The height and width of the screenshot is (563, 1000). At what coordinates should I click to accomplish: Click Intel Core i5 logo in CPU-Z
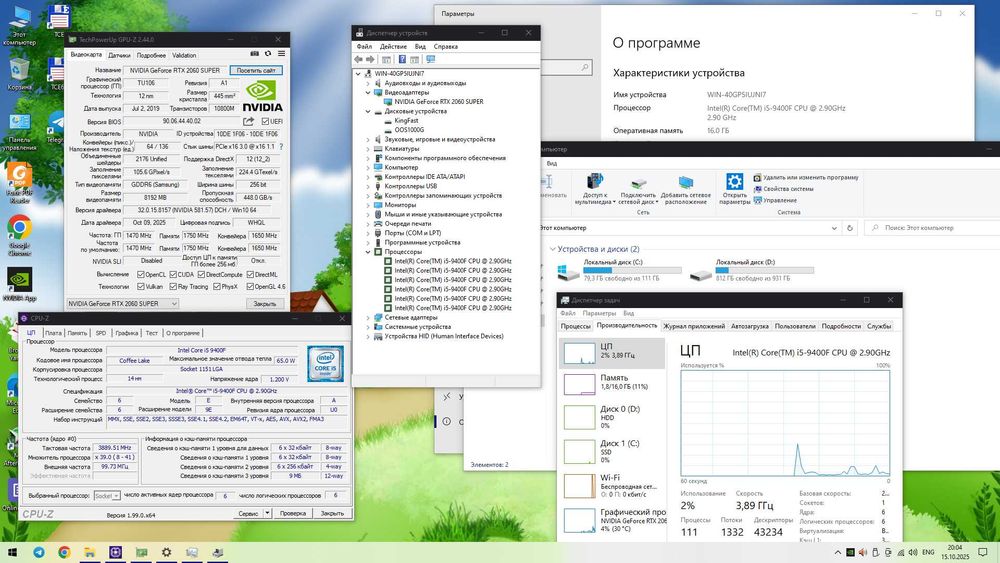[x=325, y=363]
